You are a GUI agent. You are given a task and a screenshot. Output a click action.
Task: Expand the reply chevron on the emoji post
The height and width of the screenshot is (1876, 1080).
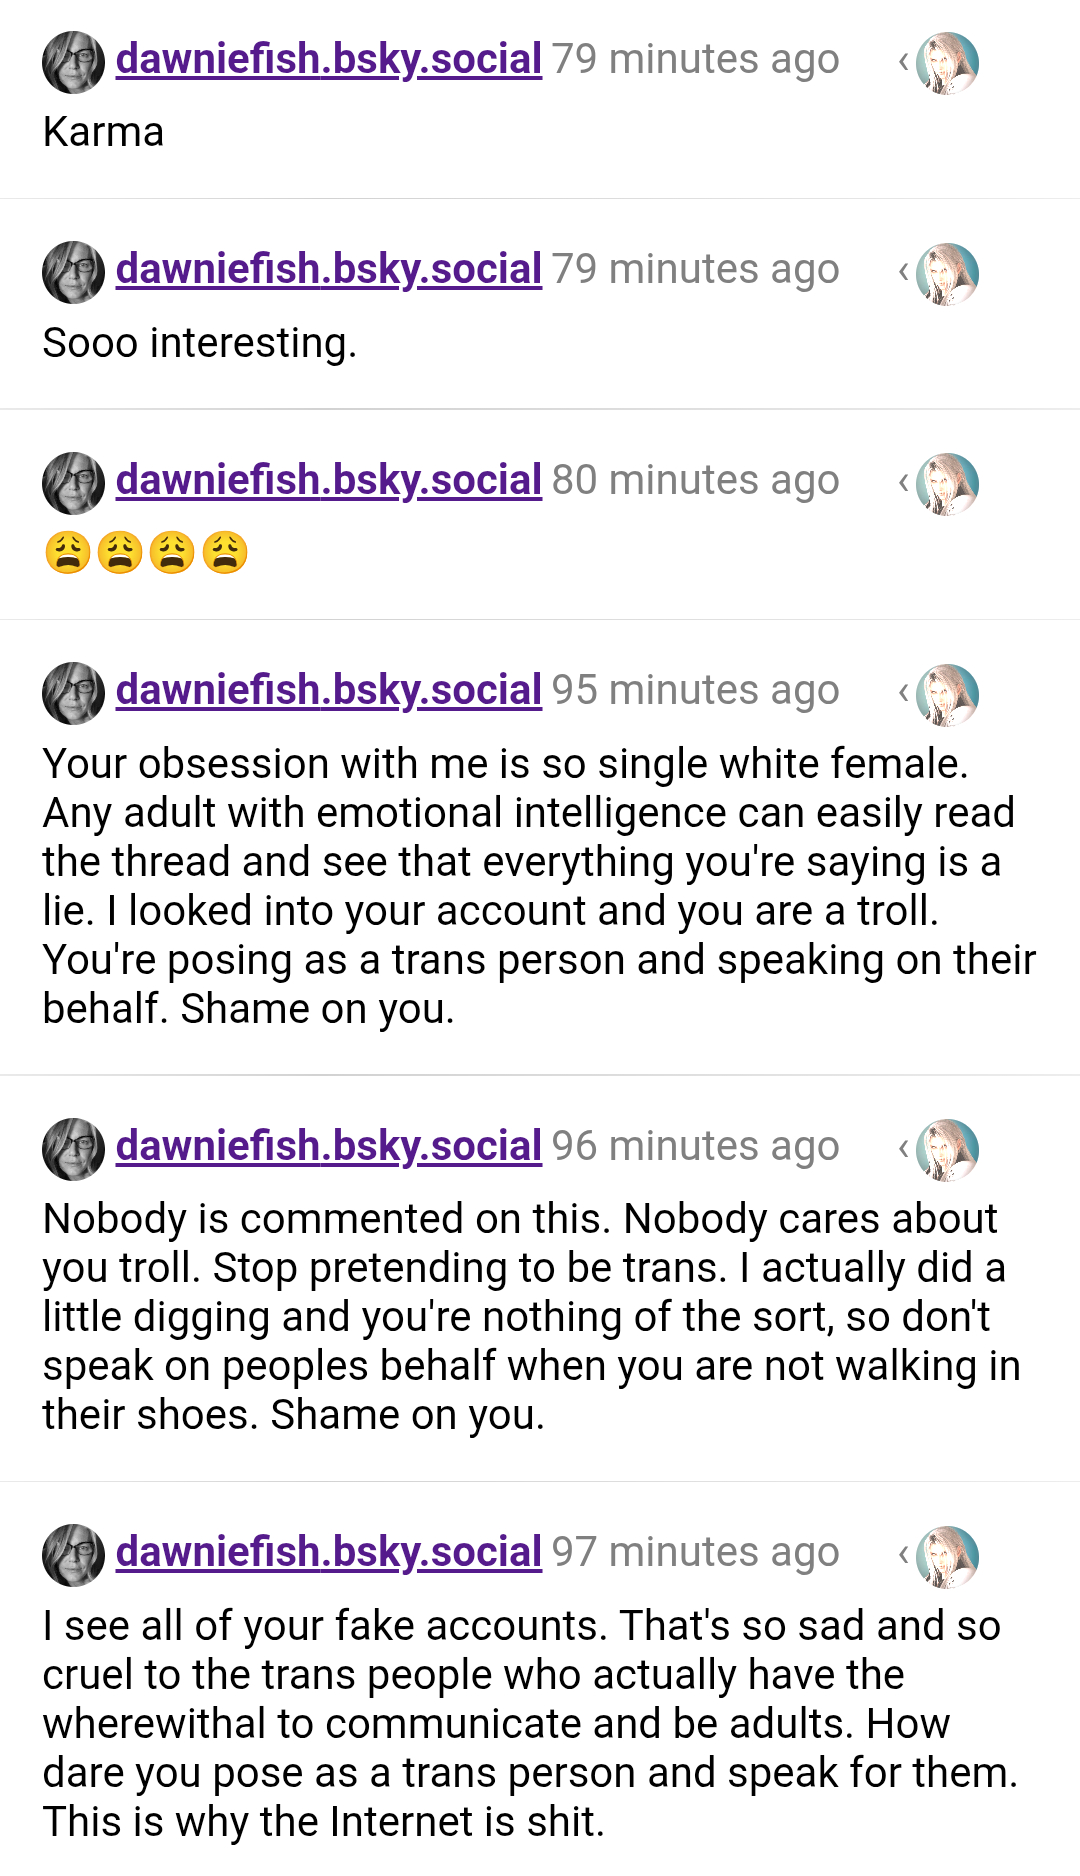(x=903, y=483)
